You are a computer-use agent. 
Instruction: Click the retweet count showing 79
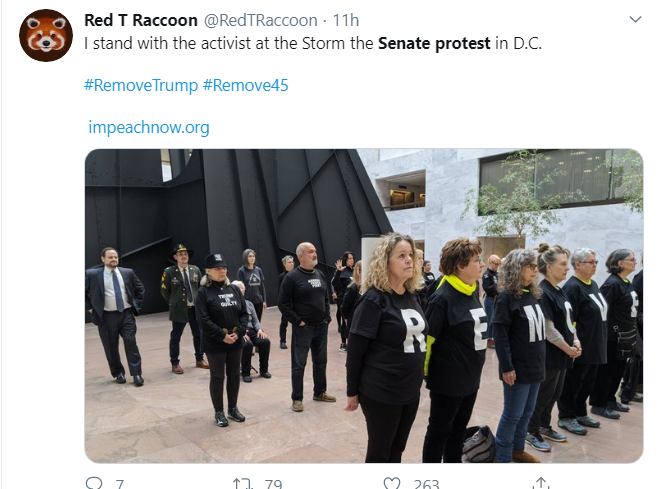(273, 484)
